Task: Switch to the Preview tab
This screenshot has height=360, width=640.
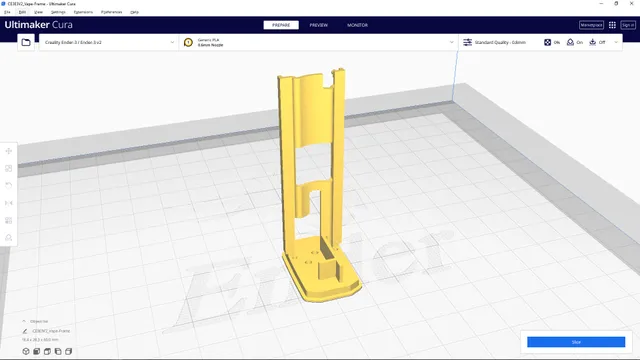Action: pos(318,25)
